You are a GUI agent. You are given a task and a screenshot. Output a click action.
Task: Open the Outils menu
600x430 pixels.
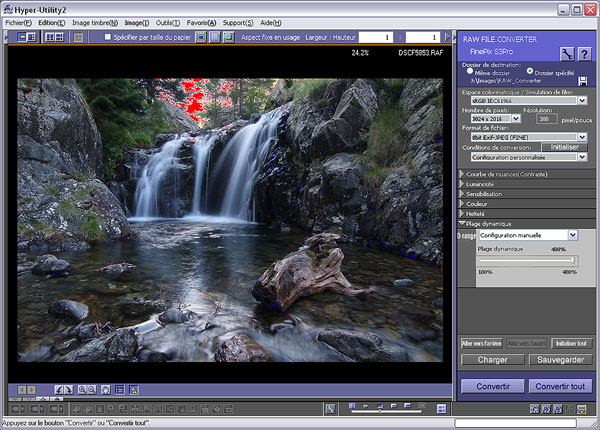pos(167,21)
